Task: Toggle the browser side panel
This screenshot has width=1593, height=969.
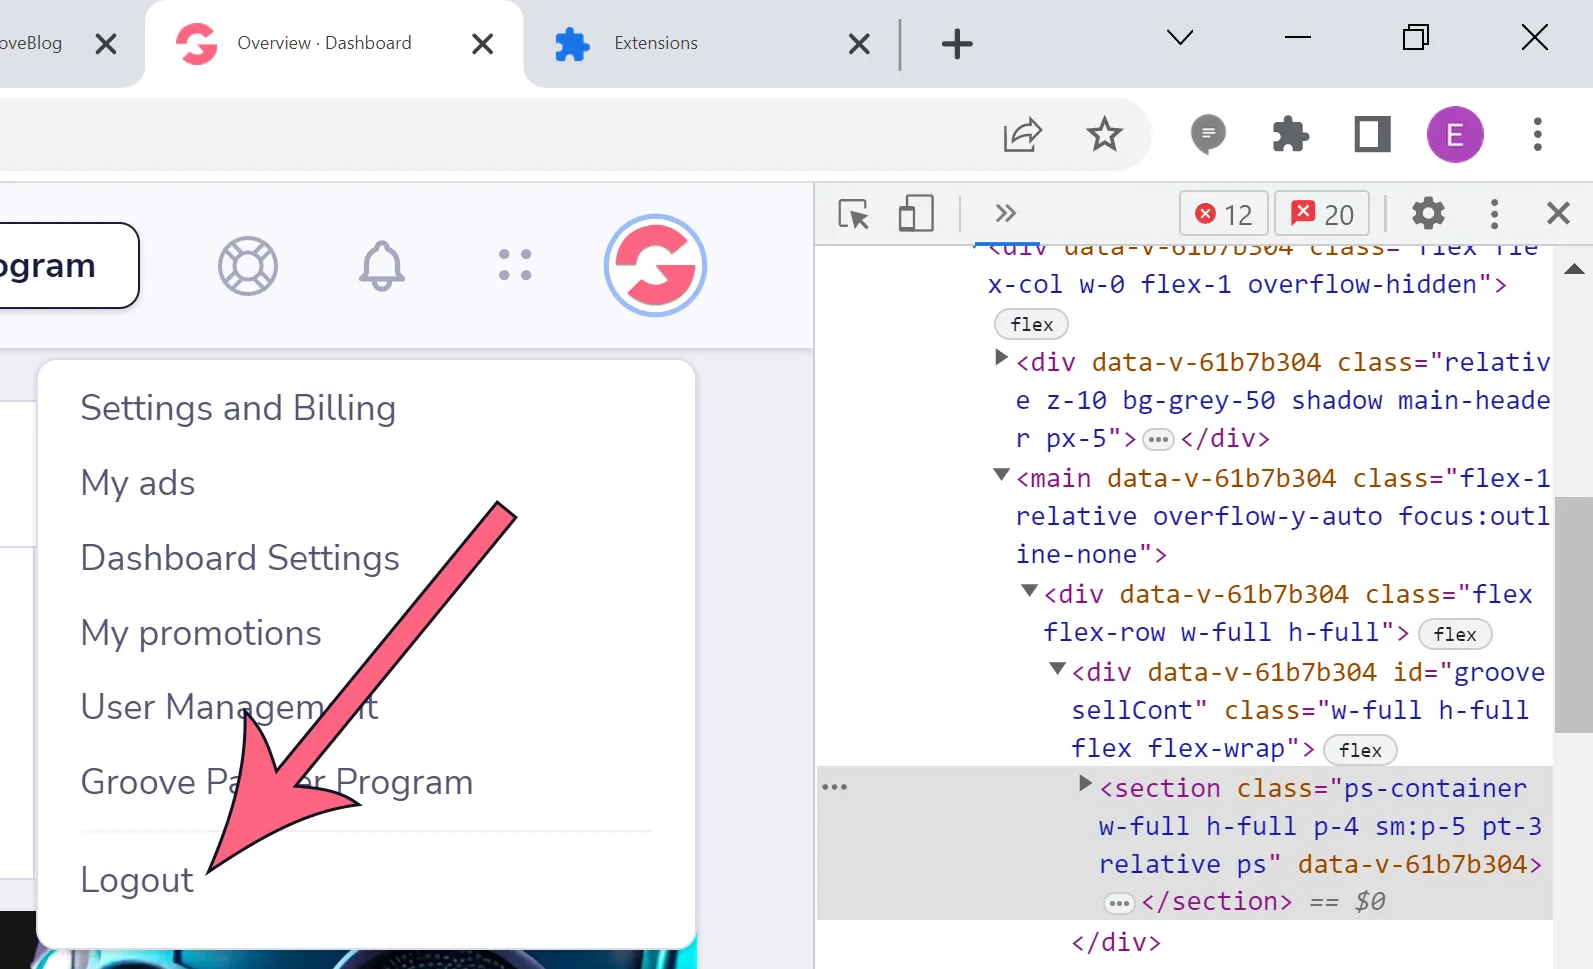Action: point(1372,134)
